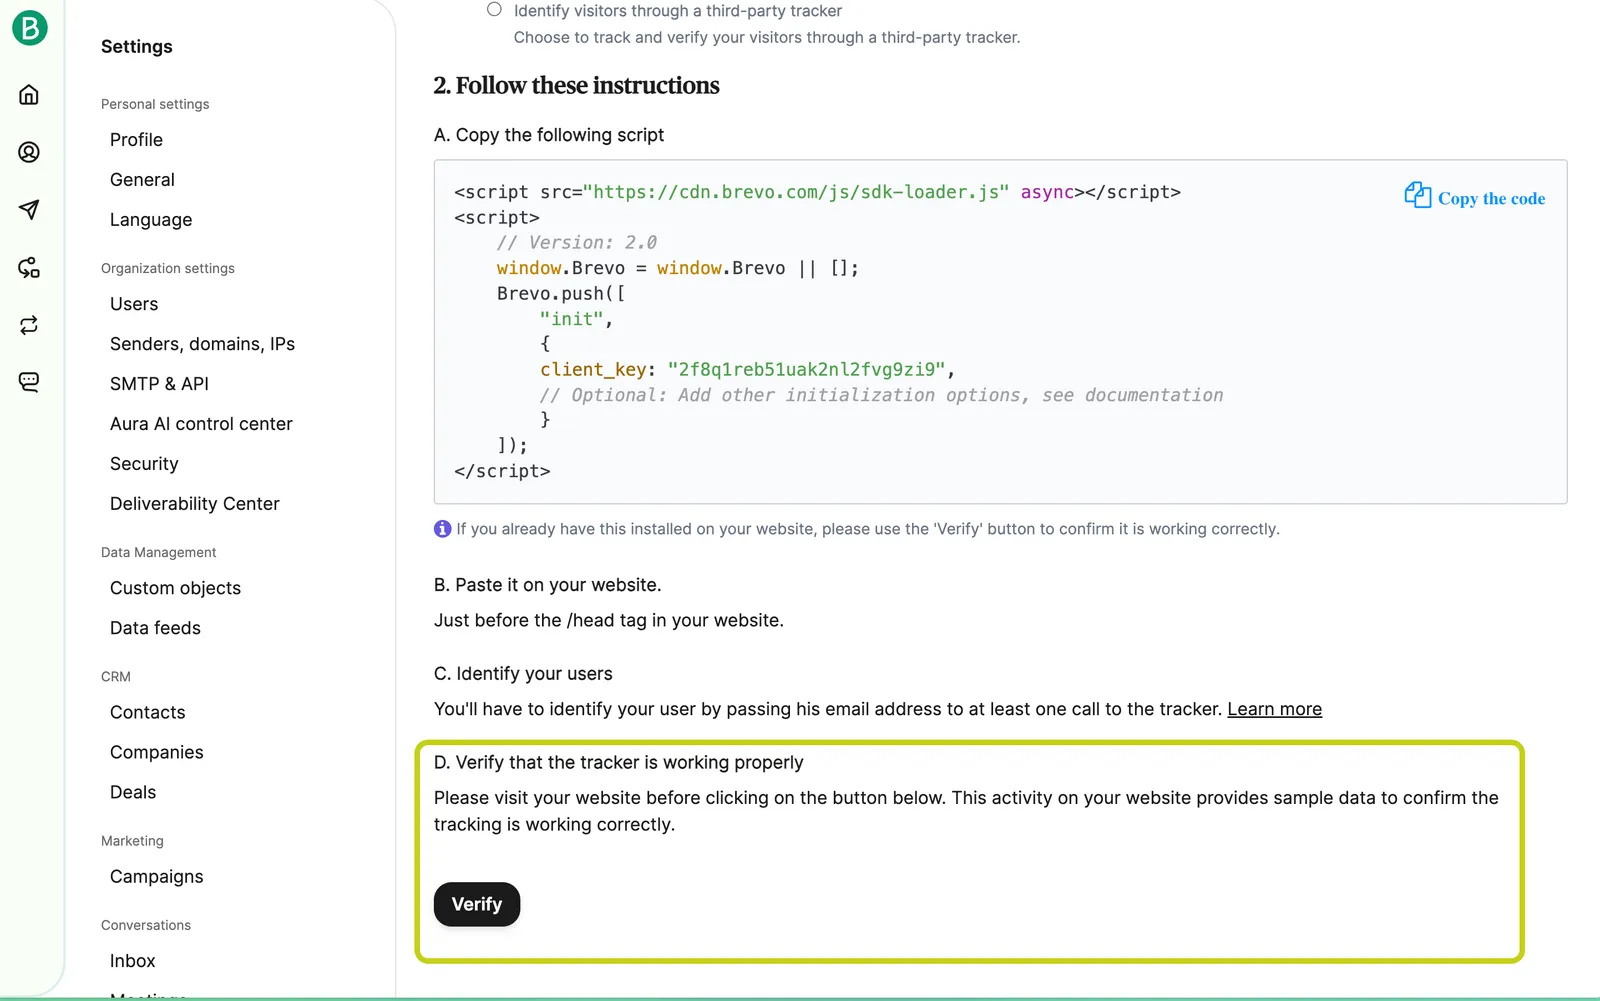Open the Campaigns paper-plane icon
This screenshot has width=1600, height=1001.
pyautogui.click(x=29, y=209)
